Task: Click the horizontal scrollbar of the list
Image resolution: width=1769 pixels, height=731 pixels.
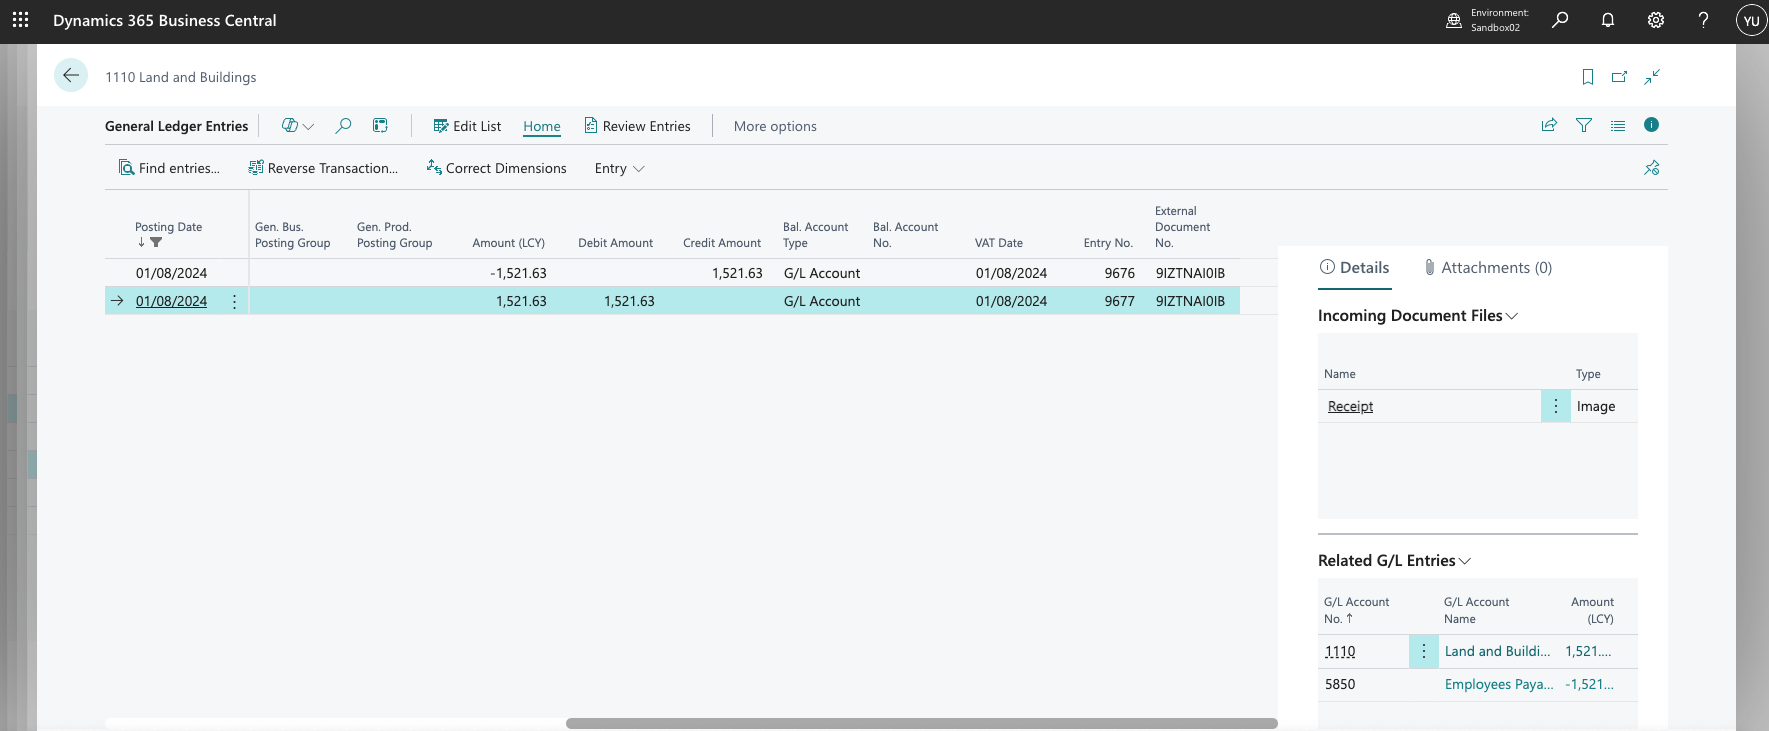Action: pos(921,723)
